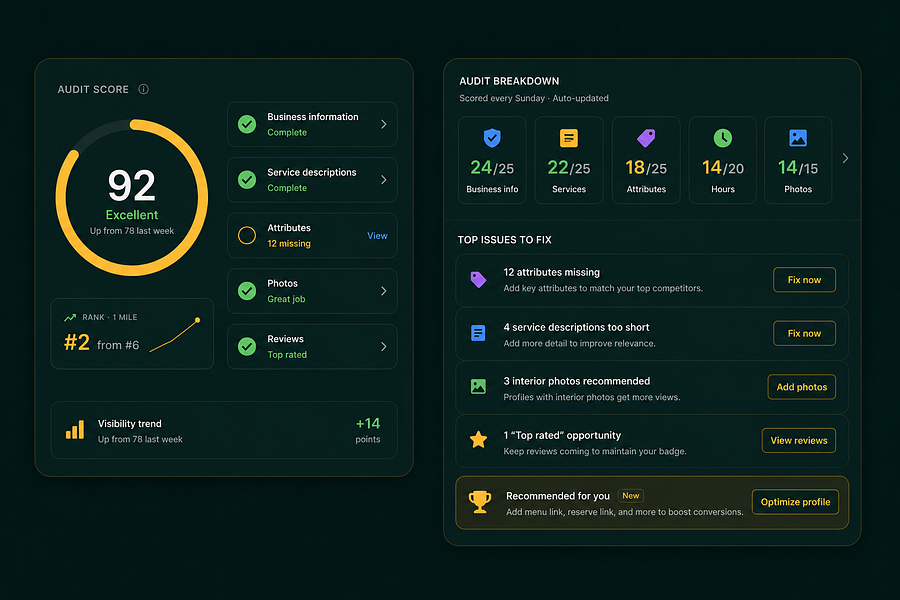This screenshot has height=600, width=900.
Task: Click the blue Photos image icon in breakdown
Action: pos(798,138)
